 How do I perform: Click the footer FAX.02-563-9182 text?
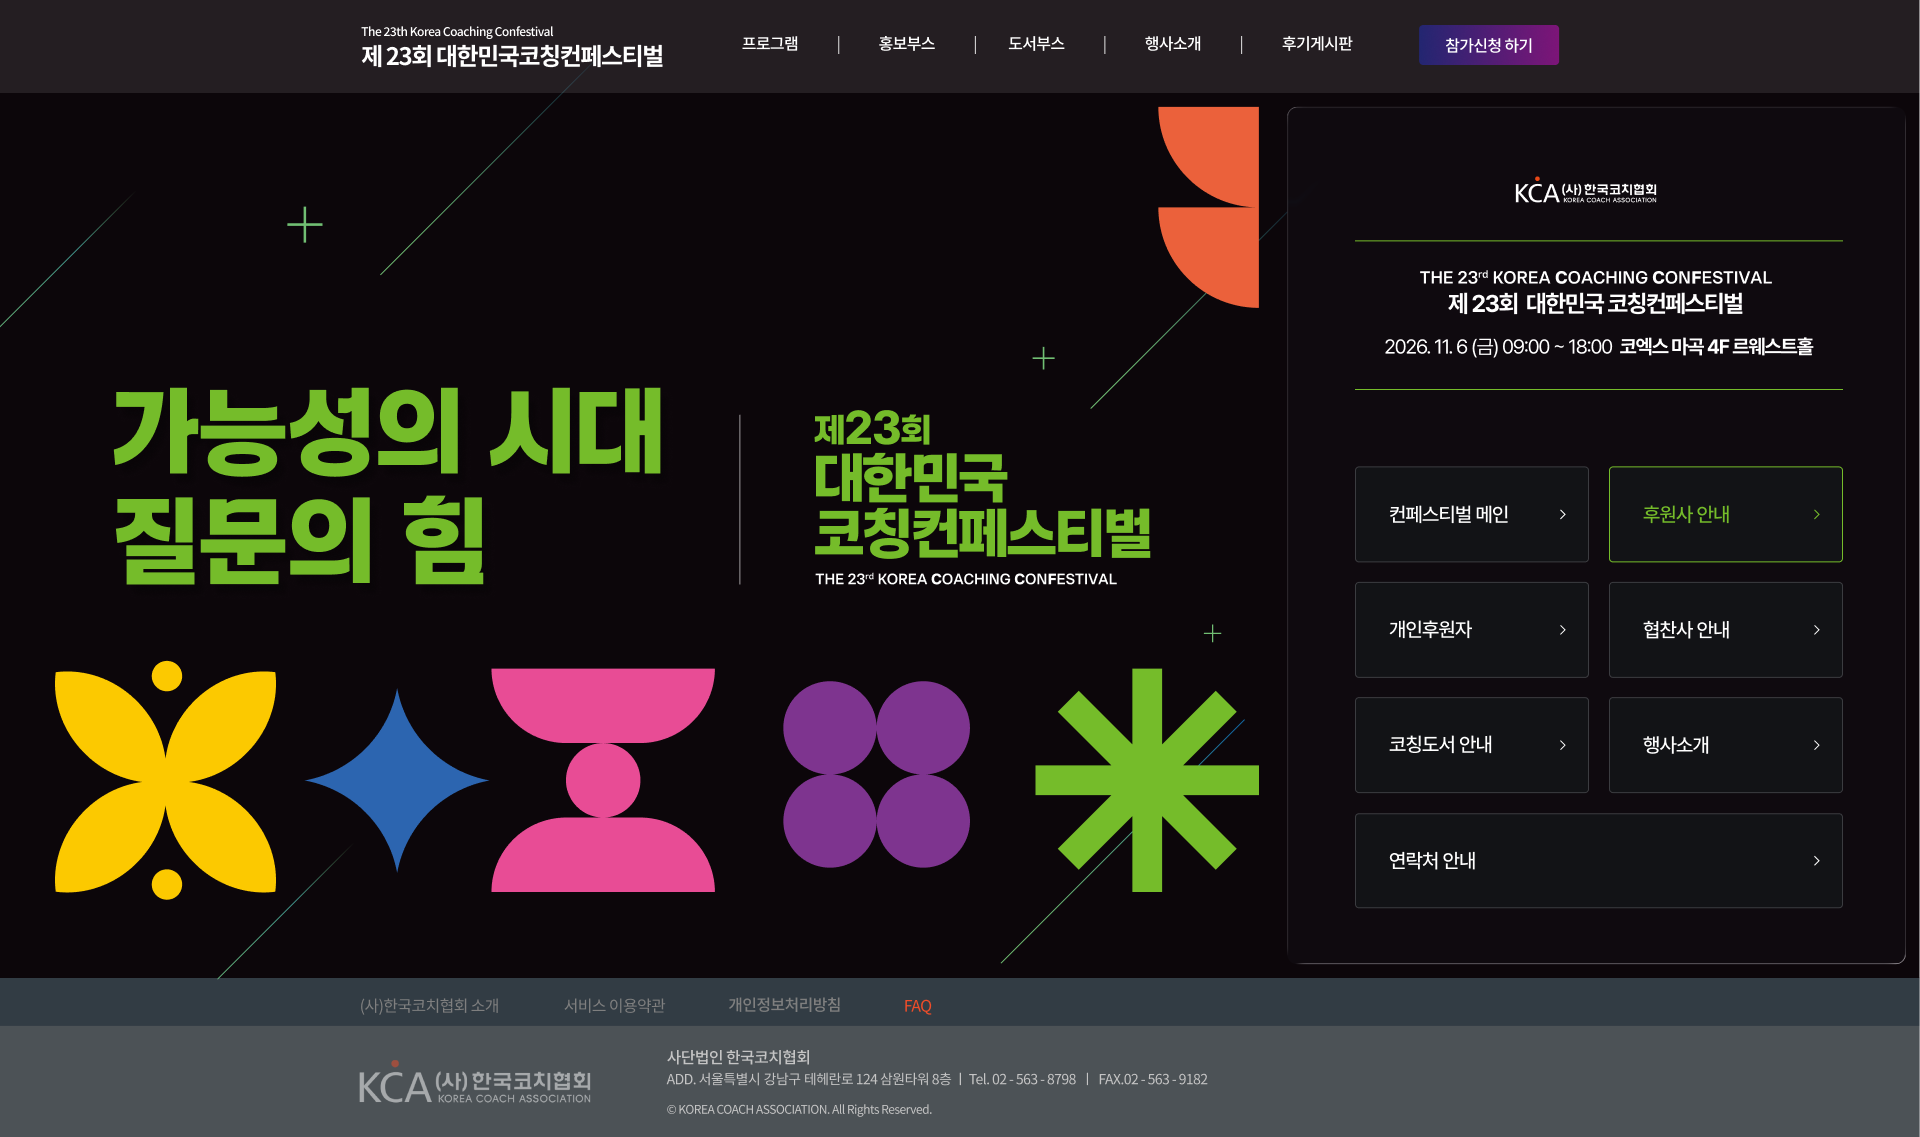coord(1153,1079)
